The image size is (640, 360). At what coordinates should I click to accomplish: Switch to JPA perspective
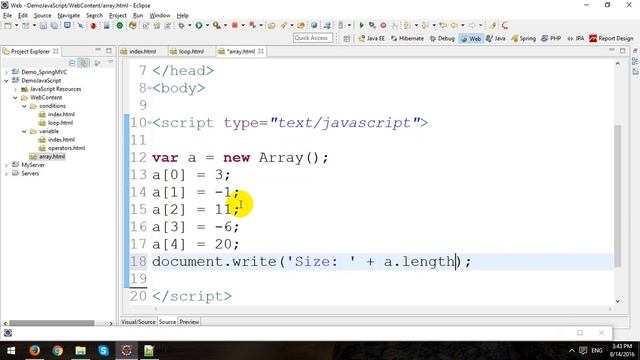[x=576, y=38]
